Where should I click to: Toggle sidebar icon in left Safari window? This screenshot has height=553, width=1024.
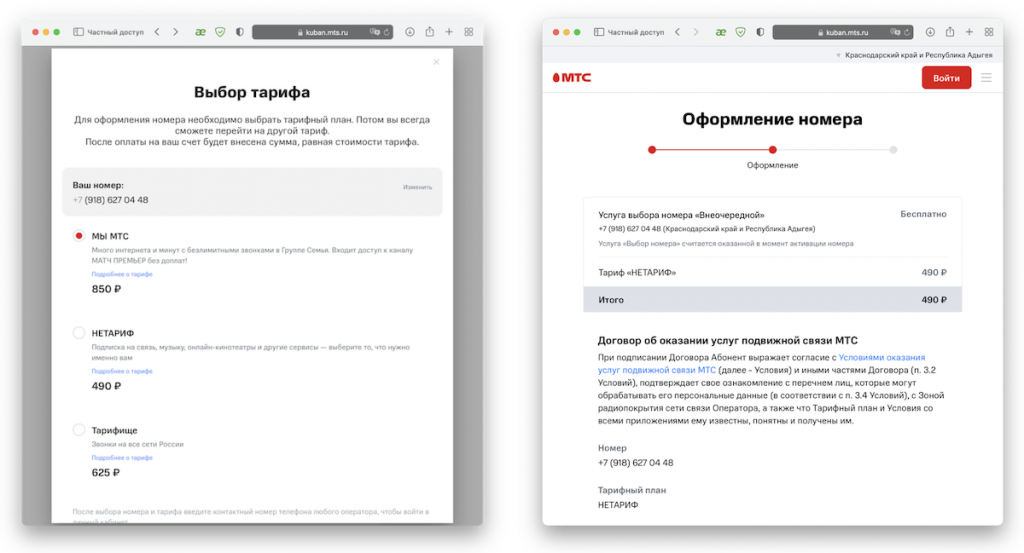coord(78,32)
